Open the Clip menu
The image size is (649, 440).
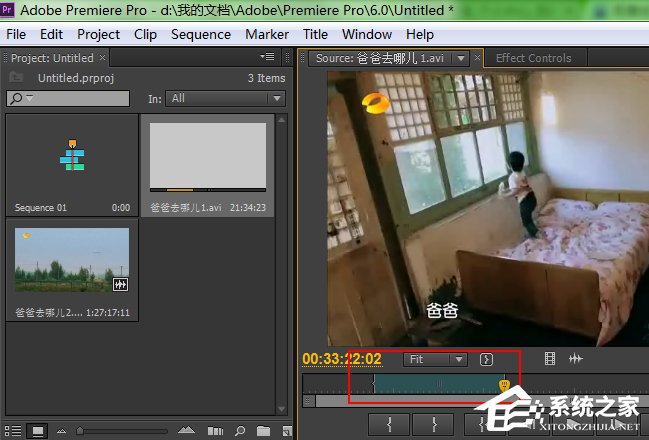tap(145, 34)
